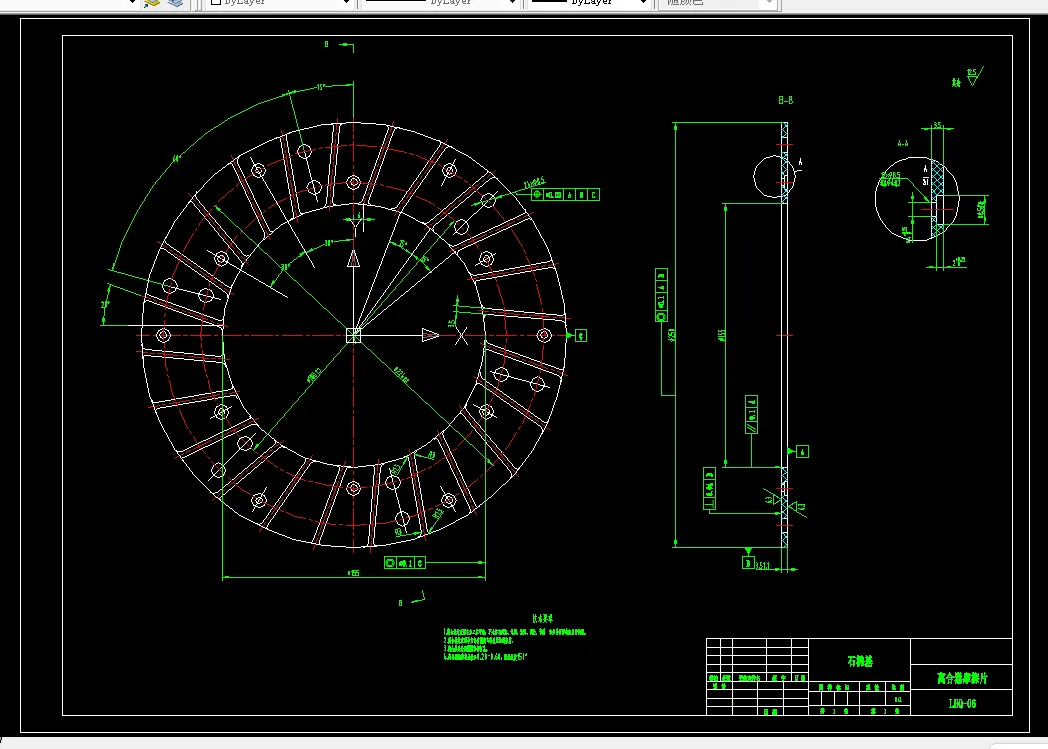Select the part name '离合器摩擦片'
Screen dimensions: 1048x749
962,678
